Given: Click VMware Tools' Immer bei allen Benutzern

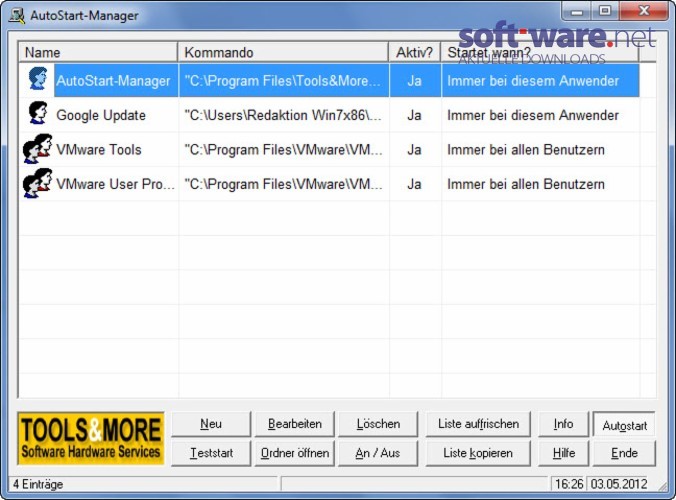Looking at the screenshot, I should coord(526,150).
